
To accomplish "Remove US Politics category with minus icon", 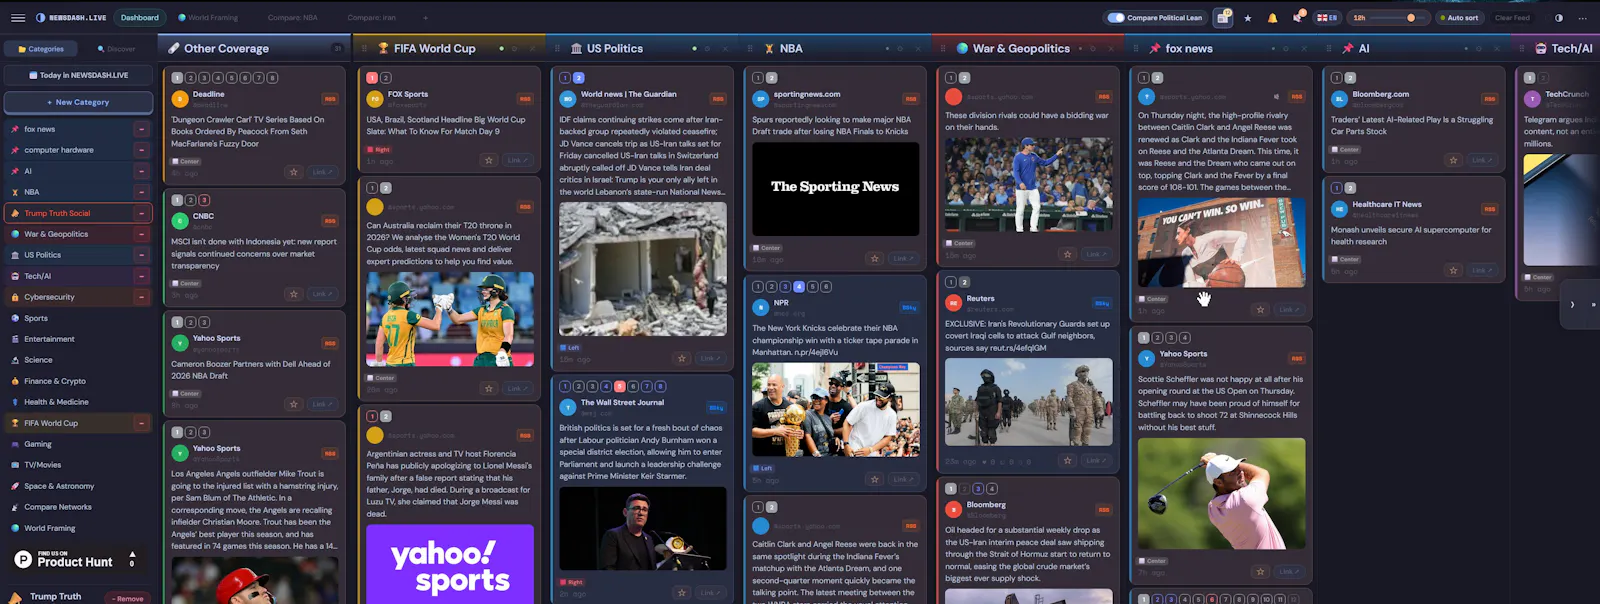I will [141, 255].
